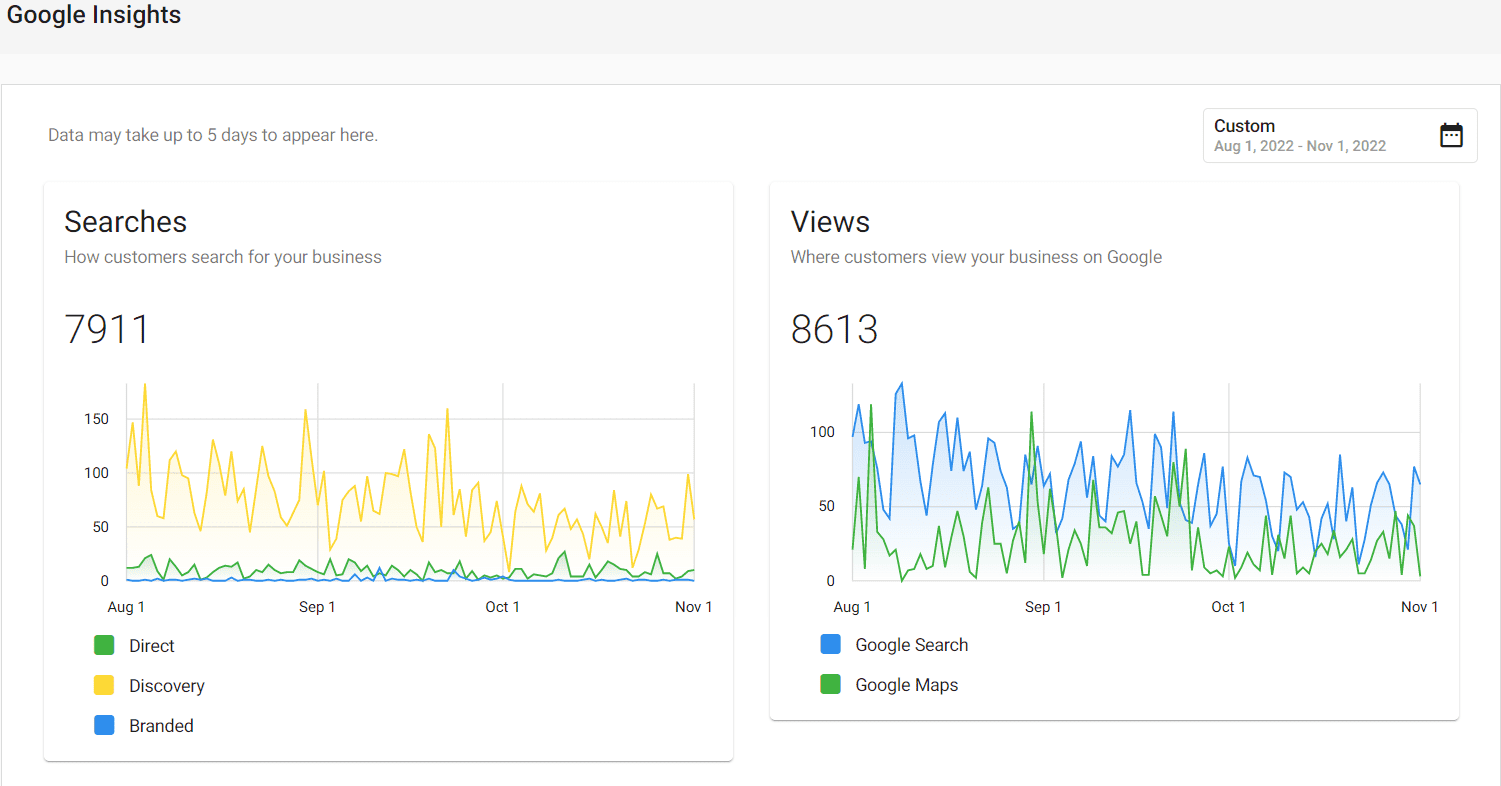Image resolution: width=1501 pixels, height=786 pixels.
Task: Open the calendar icon in date picker
Action: click(1451, 135)
